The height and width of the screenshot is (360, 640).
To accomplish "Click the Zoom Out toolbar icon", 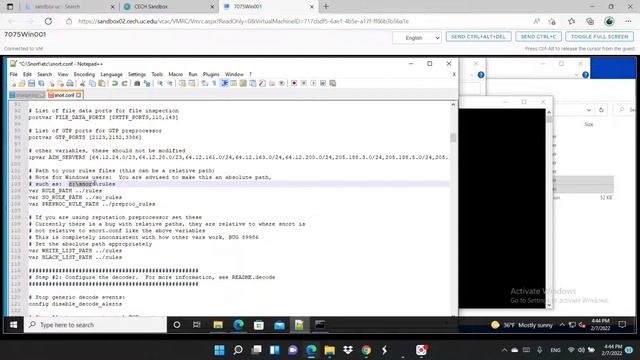I will click(x=169, y=83).
